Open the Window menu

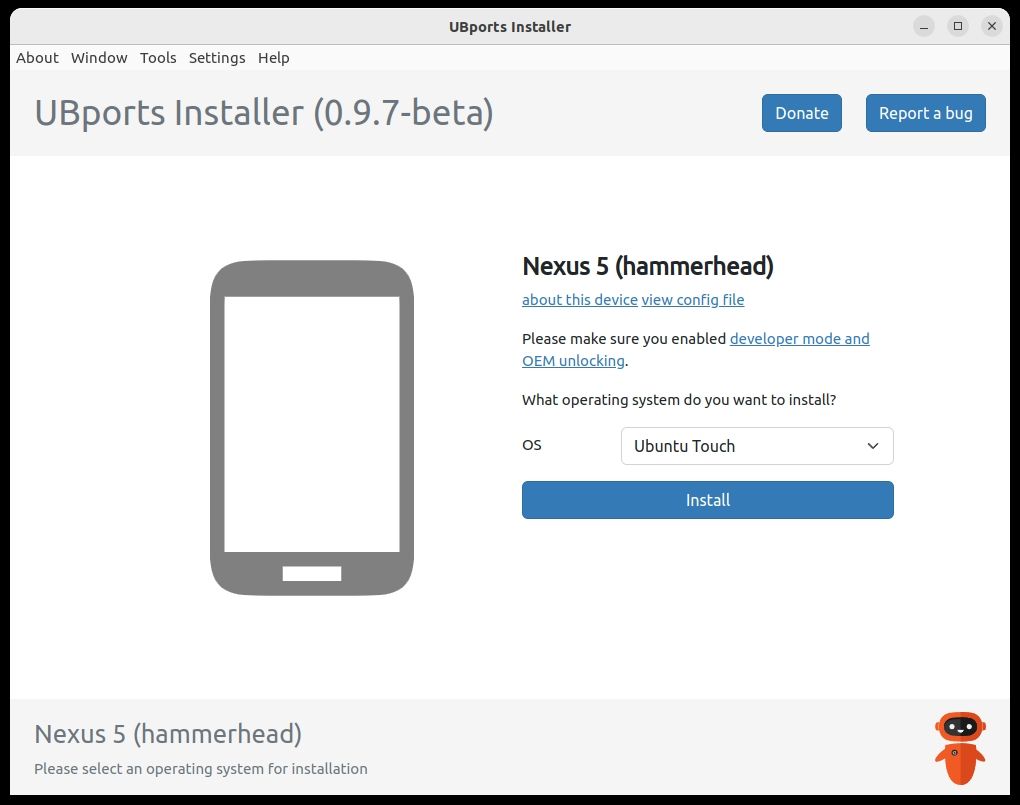click(98, 58)
